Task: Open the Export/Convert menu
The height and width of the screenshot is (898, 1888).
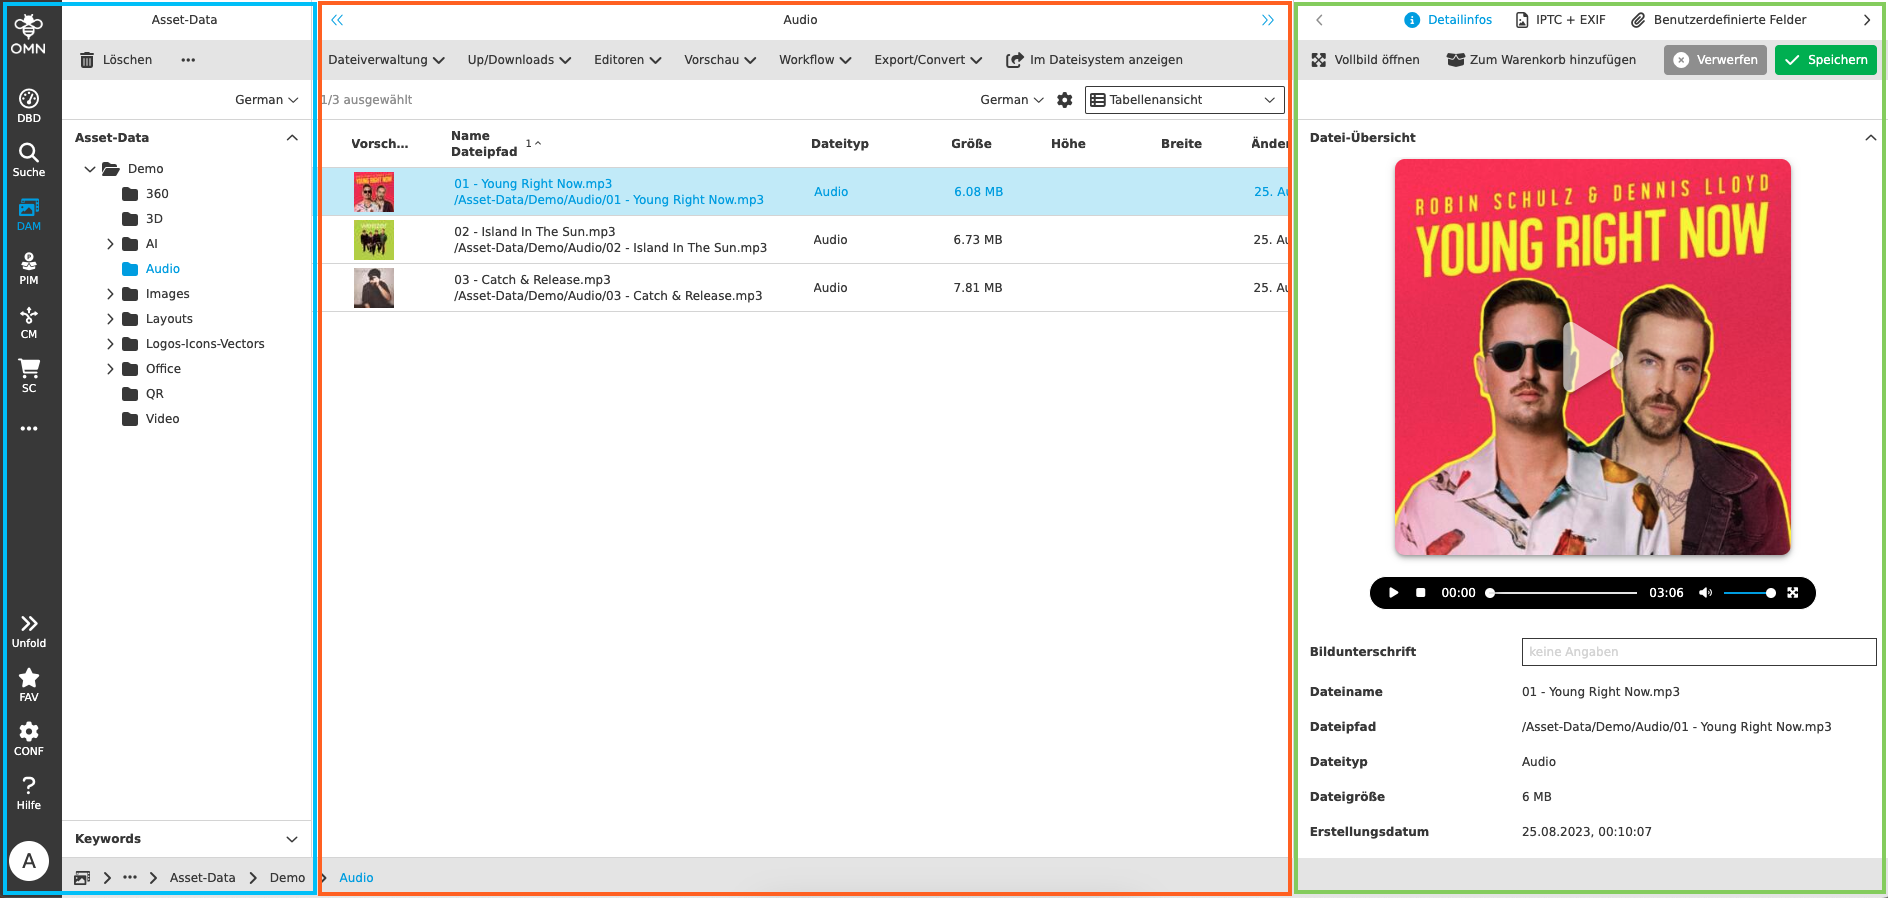Action: click(928, 60)
